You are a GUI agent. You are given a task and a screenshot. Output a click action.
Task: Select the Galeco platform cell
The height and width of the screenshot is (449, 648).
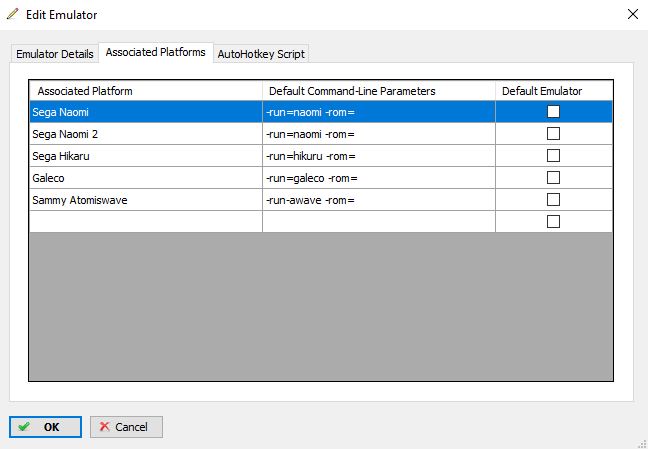pos(146,178)
